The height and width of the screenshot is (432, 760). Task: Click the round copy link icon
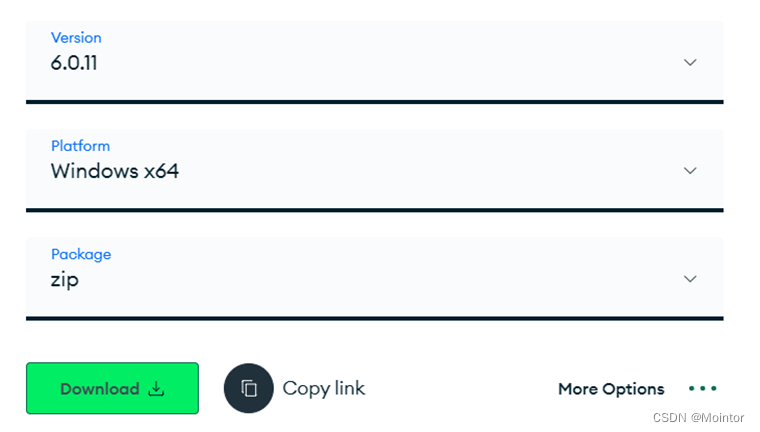(x=249, y=388)
